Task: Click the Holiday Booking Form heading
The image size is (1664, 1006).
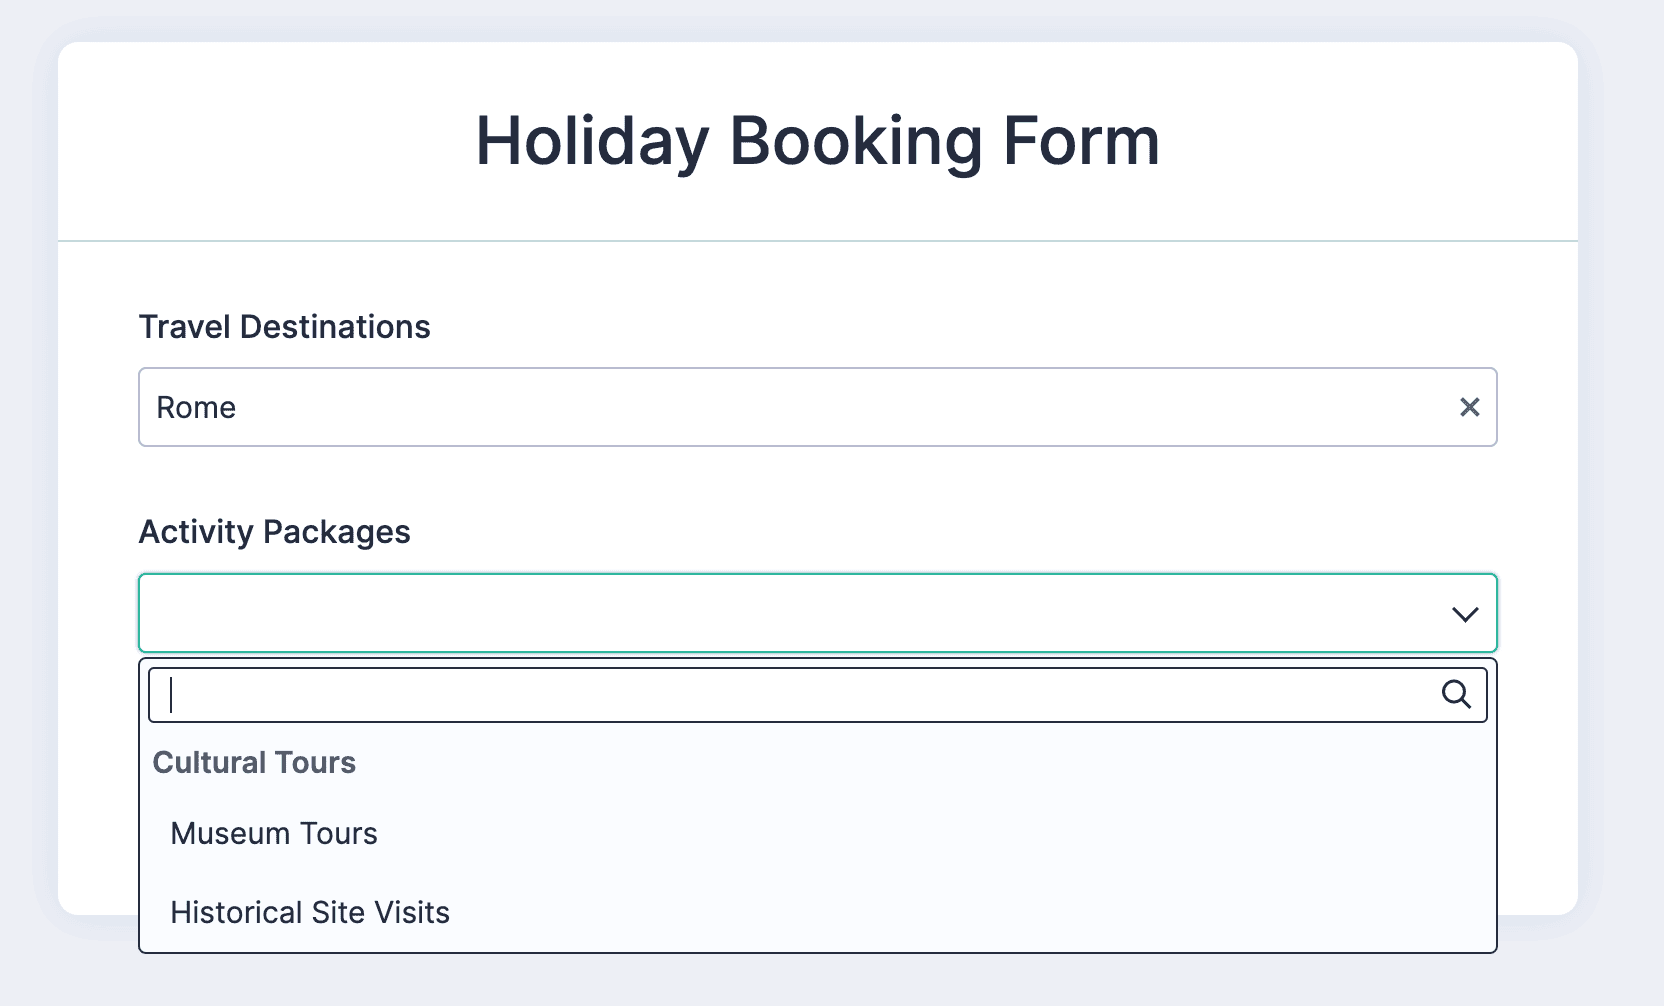Action: pyautogui.click(x=817, y=141)
